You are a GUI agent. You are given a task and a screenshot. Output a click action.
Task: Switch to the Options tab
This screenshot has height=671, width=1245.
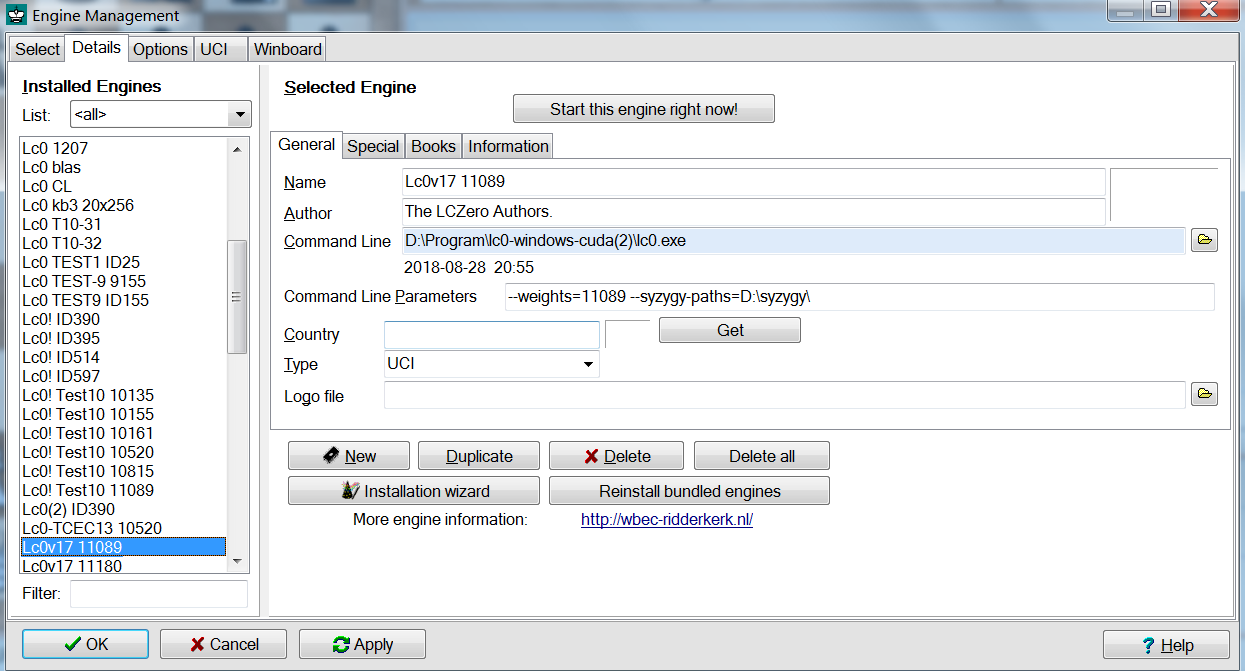[160, 49]
